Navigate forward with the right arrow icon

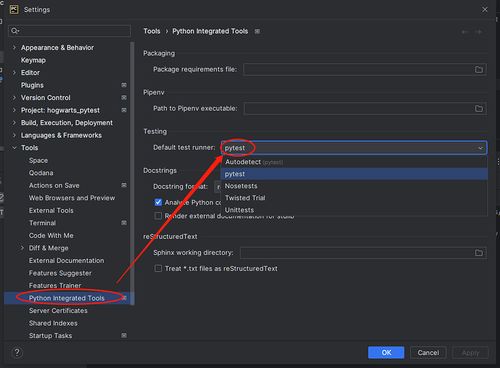click(479, 32)
